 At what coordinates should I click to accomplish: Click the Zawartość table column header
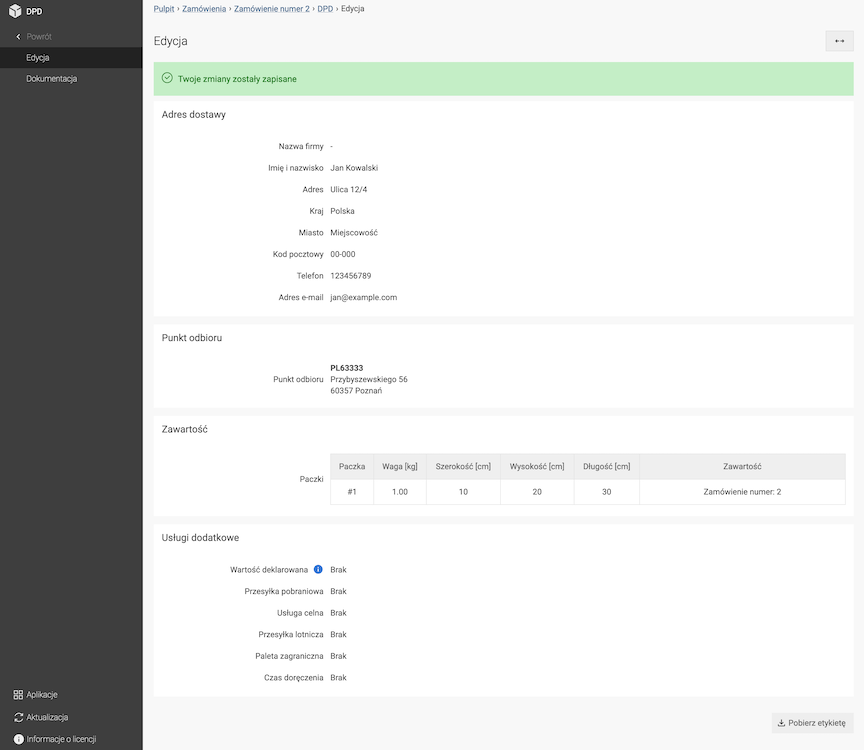pos(742,466)
